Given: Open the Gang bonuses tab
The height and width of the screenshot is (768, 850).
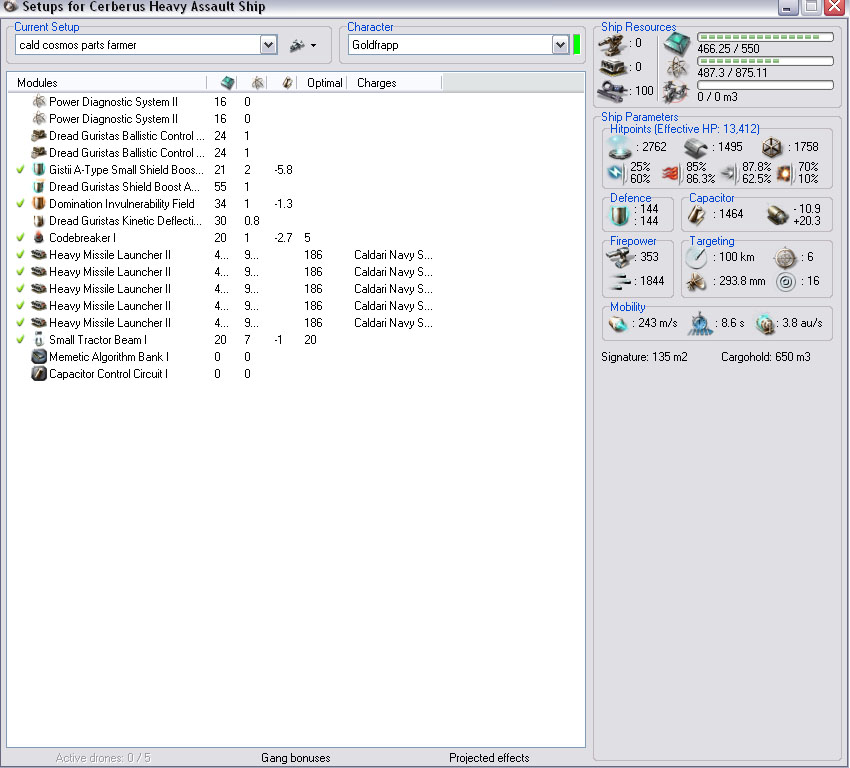Looking at the screenshot, I should click(295, 758).
